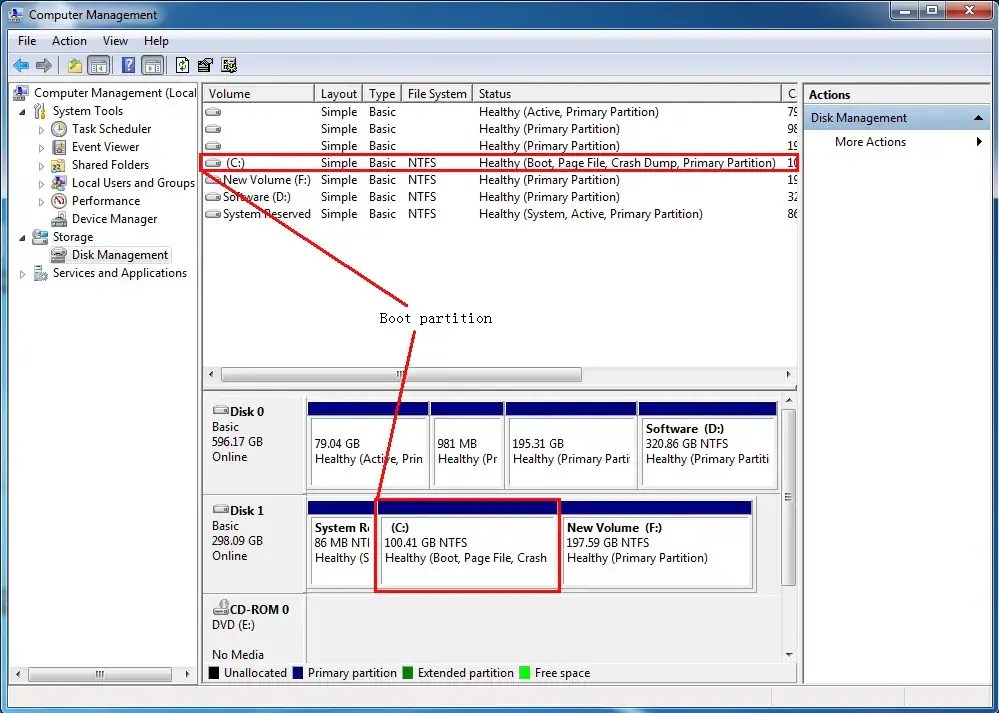Click the blue Back arrow in toolbar
The height and width of the screenshot is (713, 999).
pos(21,65)
